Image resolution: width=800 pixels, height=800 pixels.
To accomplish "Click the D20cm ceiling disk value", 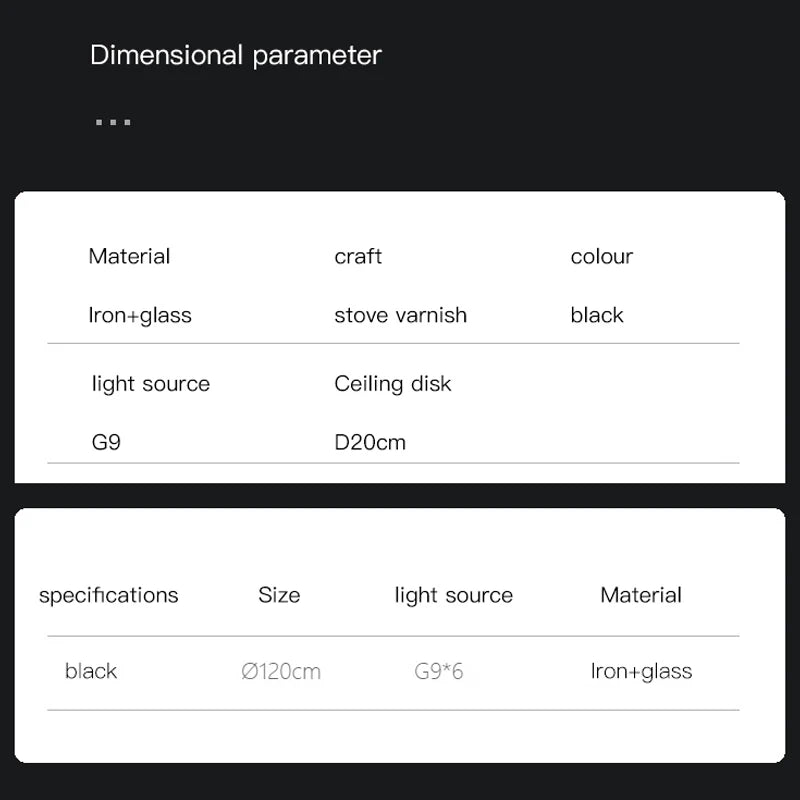I will (370, 442).
